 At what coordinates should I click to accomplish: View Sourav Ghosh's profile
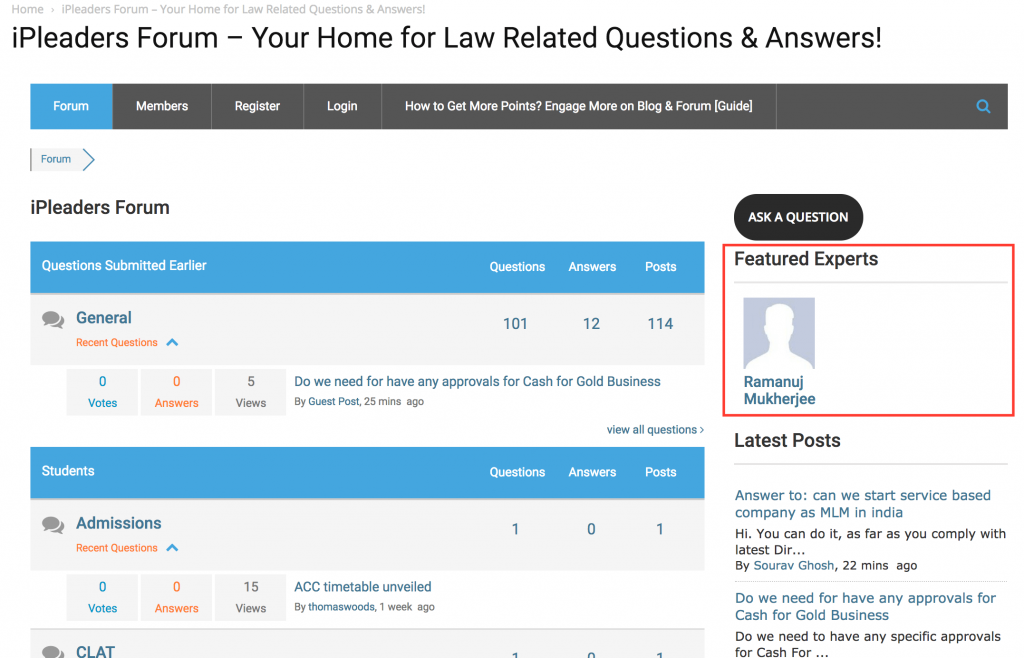coord(793,565)
